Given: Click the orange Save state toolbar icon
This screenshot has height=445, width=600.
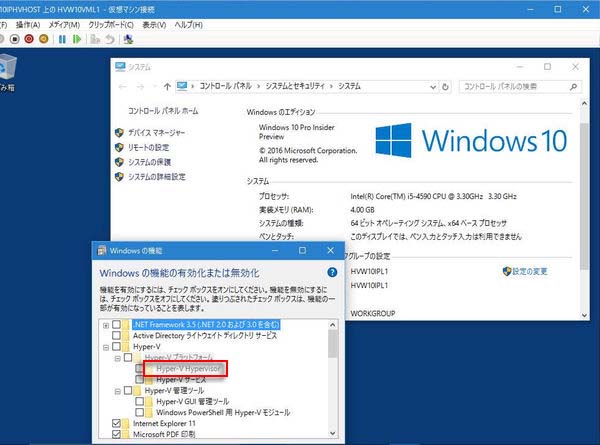Looking at the screenshot, I should pyautogui.click(x=44, y=39).
